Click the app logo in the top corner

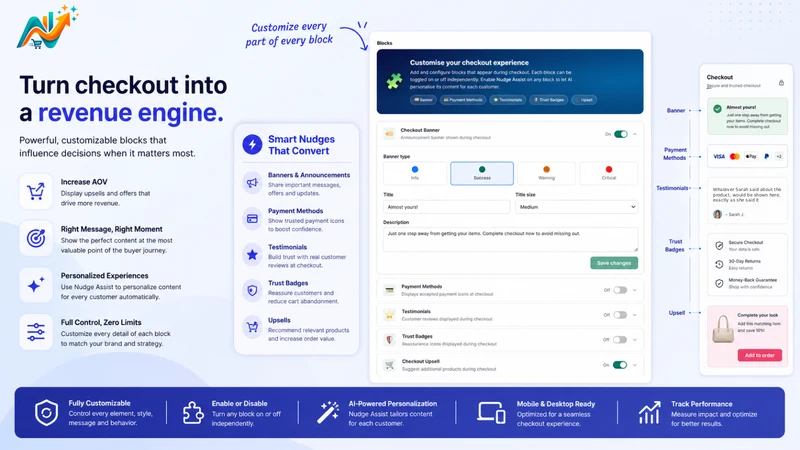coord(47,28)
